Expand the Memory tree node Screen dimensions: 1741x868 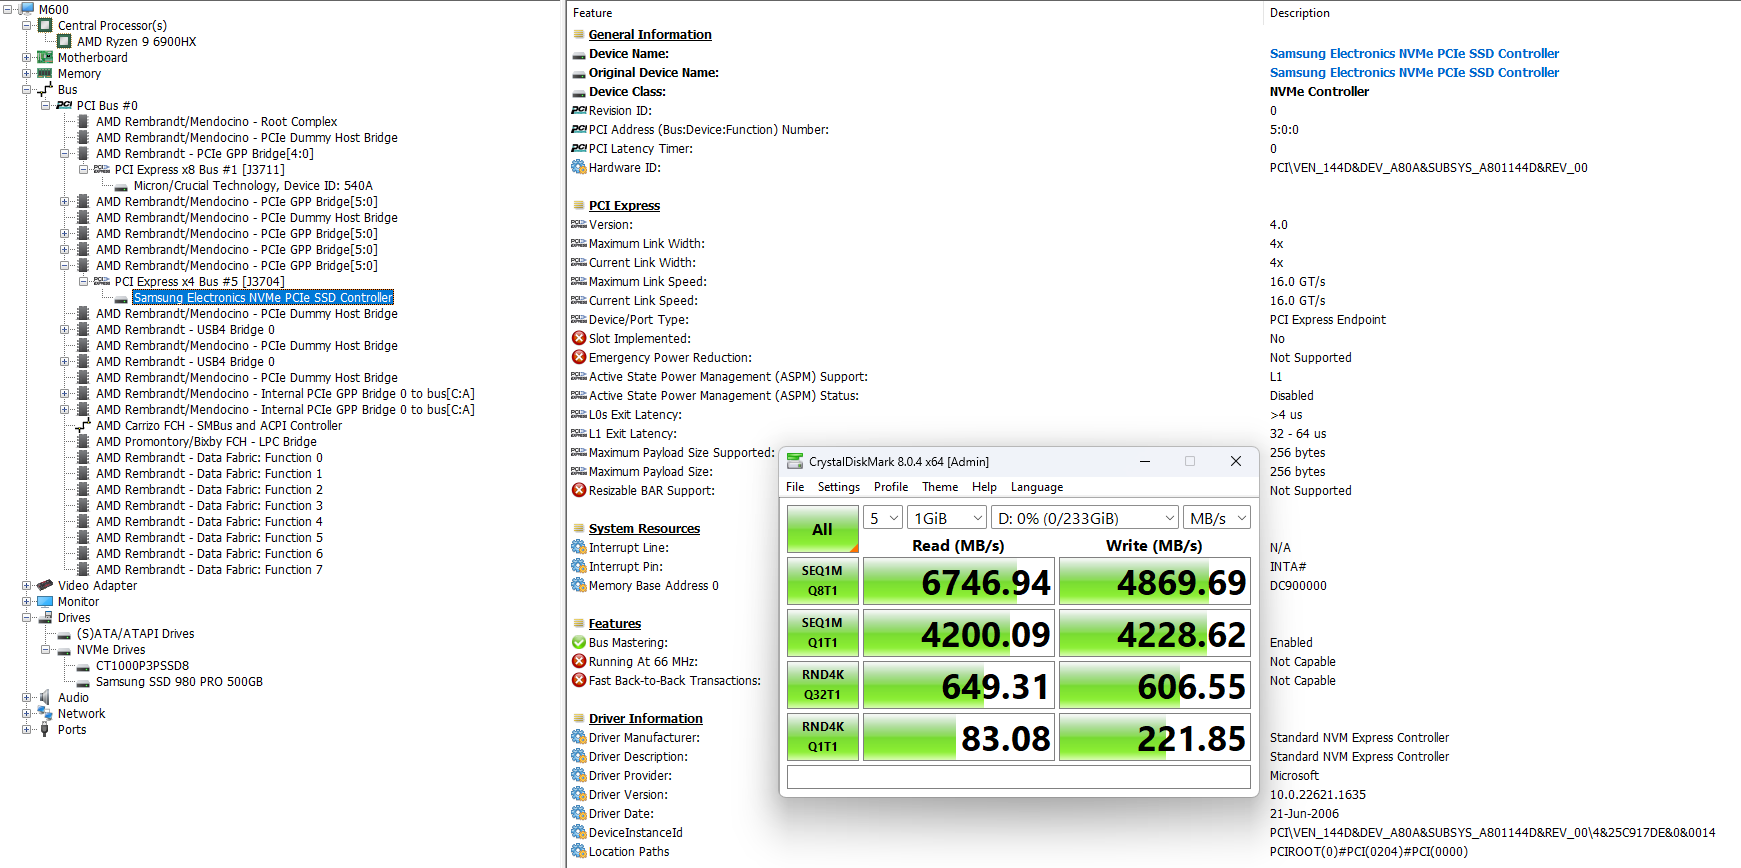click(27, 73)
